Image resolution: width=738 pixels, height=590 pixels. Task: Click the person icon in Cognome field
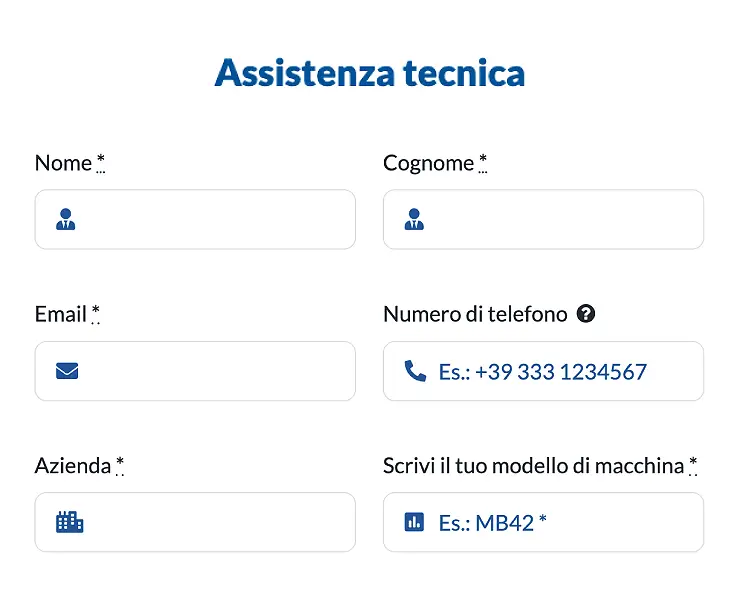[414, 219]
